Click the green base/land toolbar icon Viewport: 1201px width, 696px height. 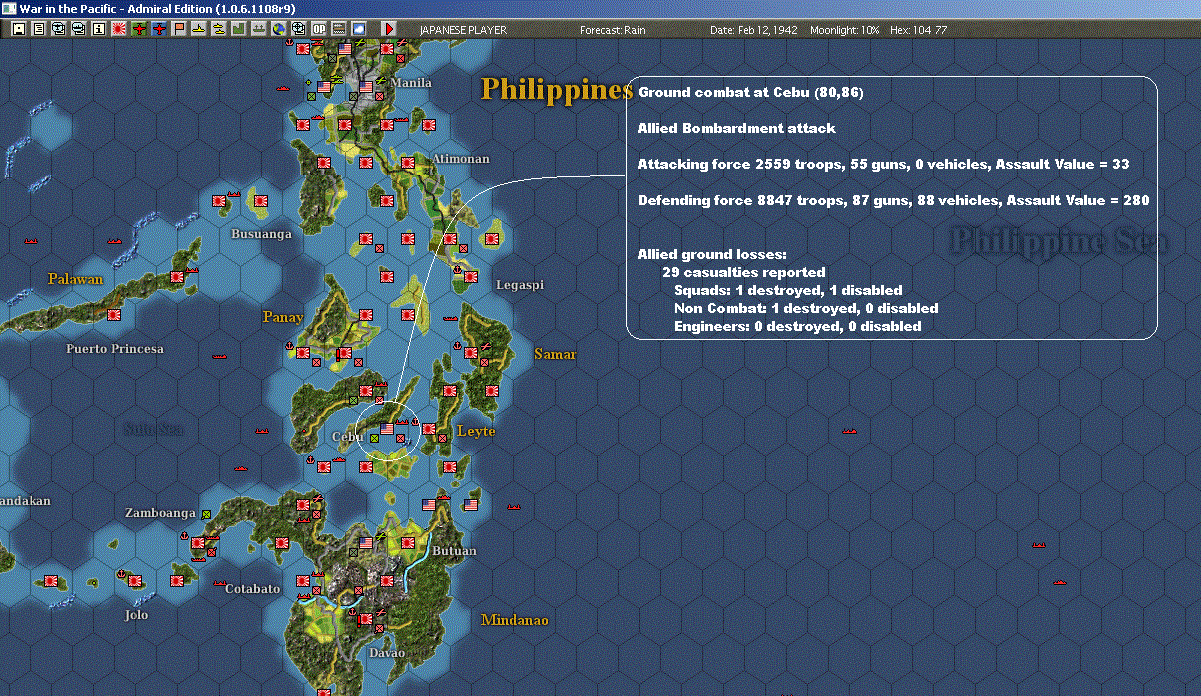coord(239,29)
